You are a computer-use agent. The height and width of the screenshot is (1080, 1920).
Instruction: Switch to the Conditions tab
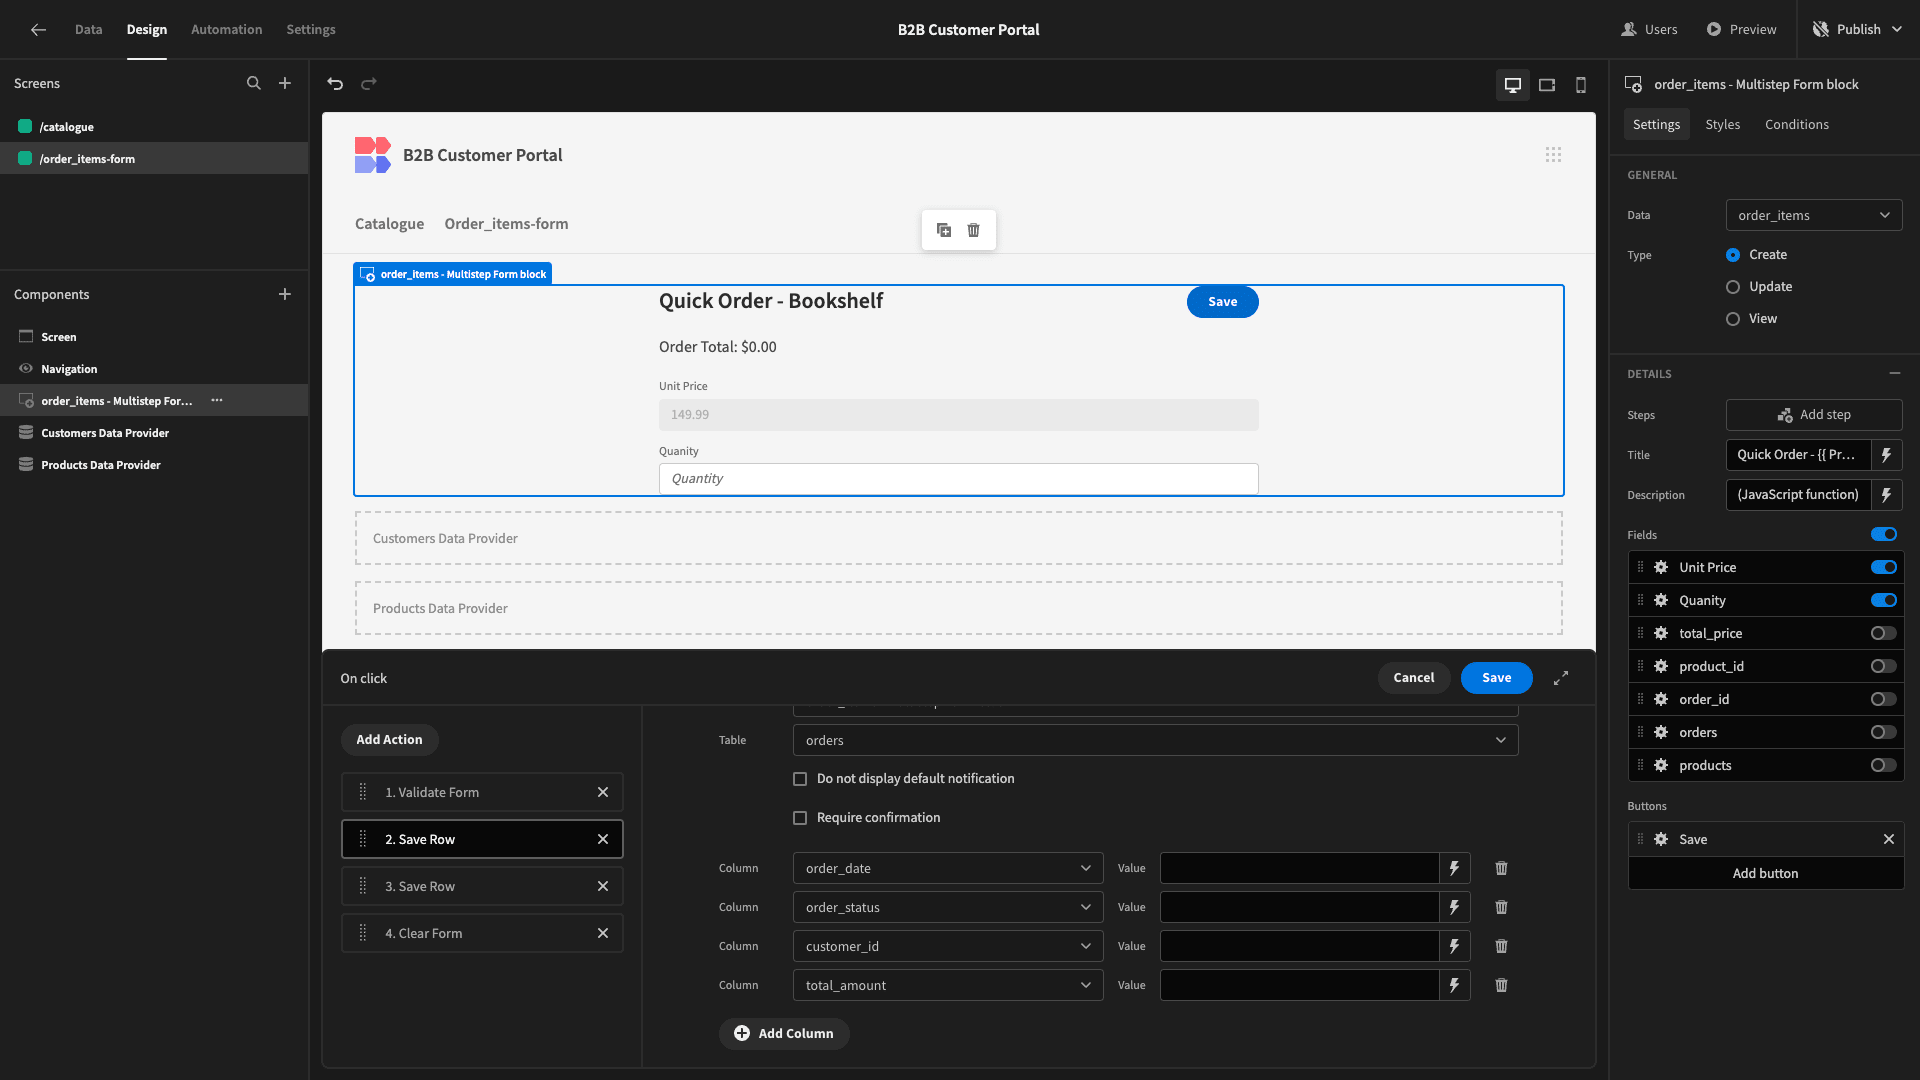1796,124
